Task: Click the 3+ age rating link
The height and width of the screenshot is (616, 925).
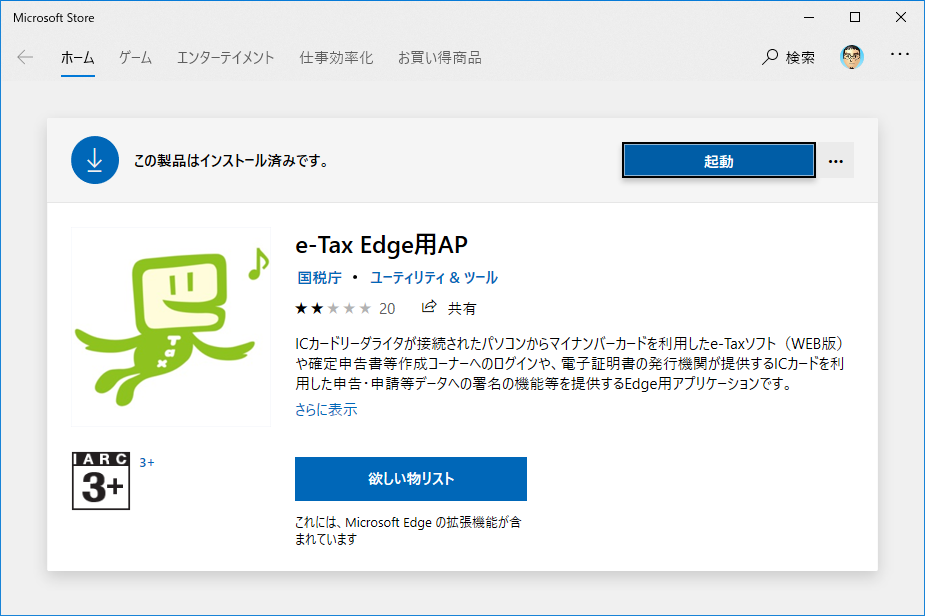Action: pyautogui.click(x=146, y=463)
